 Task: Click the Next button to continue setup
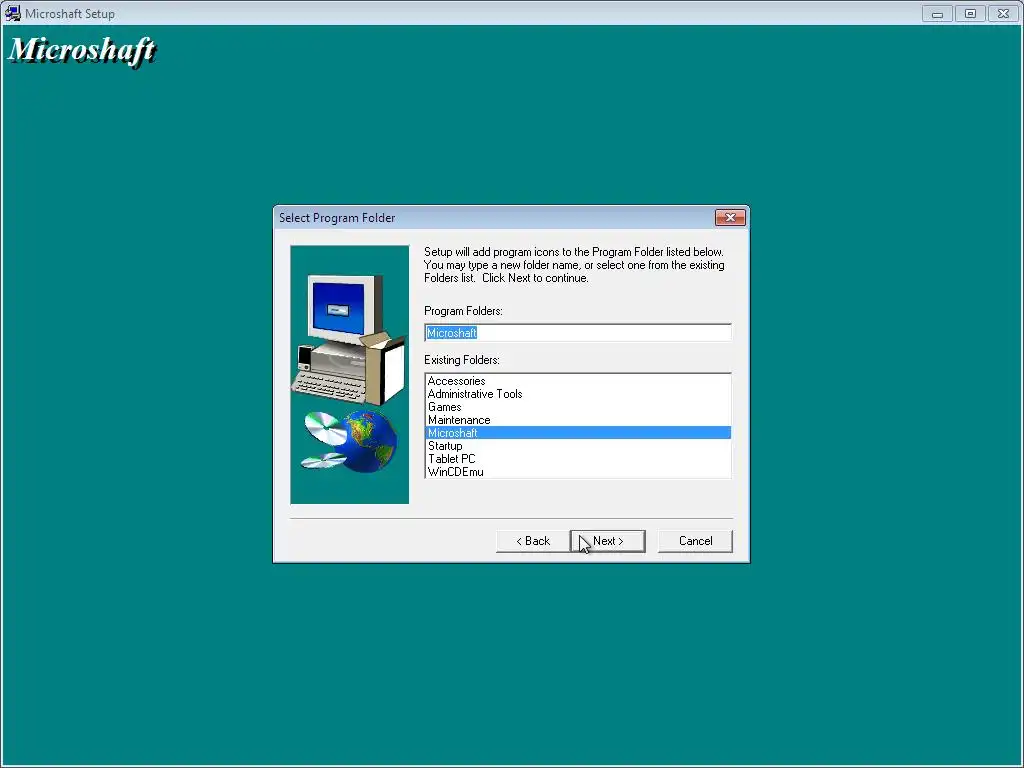coord(607,541)
